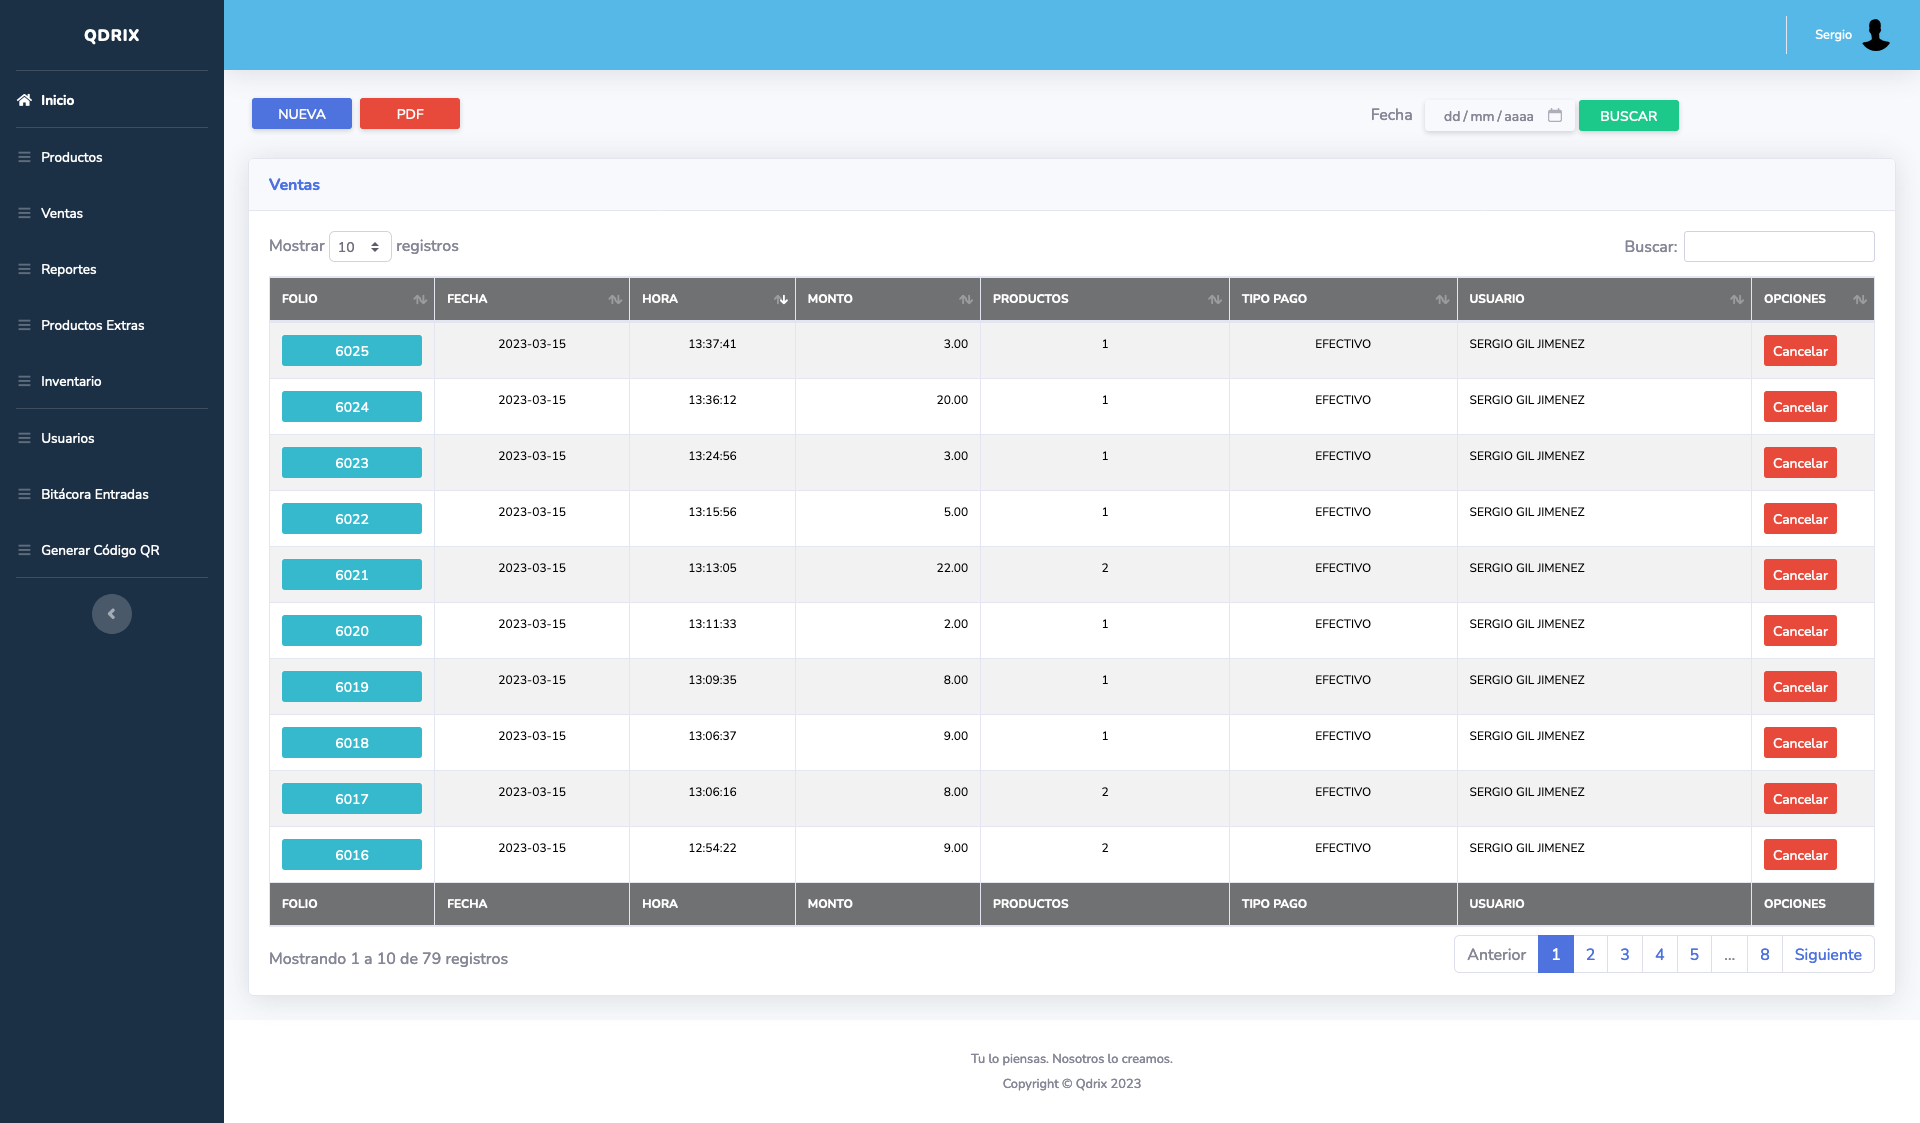Cancel the sale with folio 6024
The height and width of the screenshot is (1123, 1920).
click(1800, 407)
